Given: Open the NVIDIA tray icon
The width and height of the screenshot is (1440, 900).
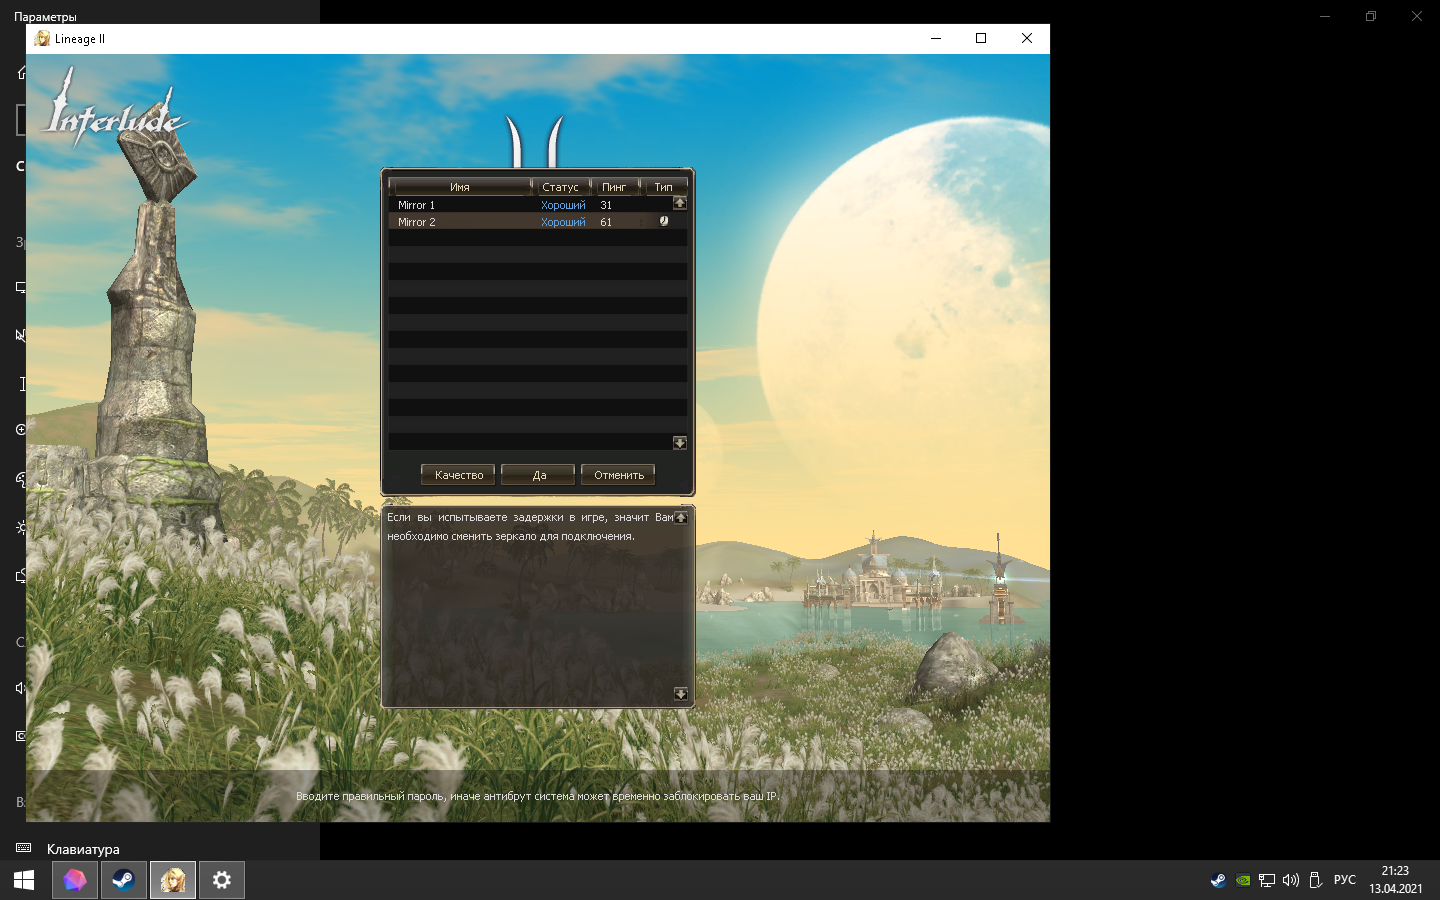Looking at the screenshot, I should coord(1243,880).
